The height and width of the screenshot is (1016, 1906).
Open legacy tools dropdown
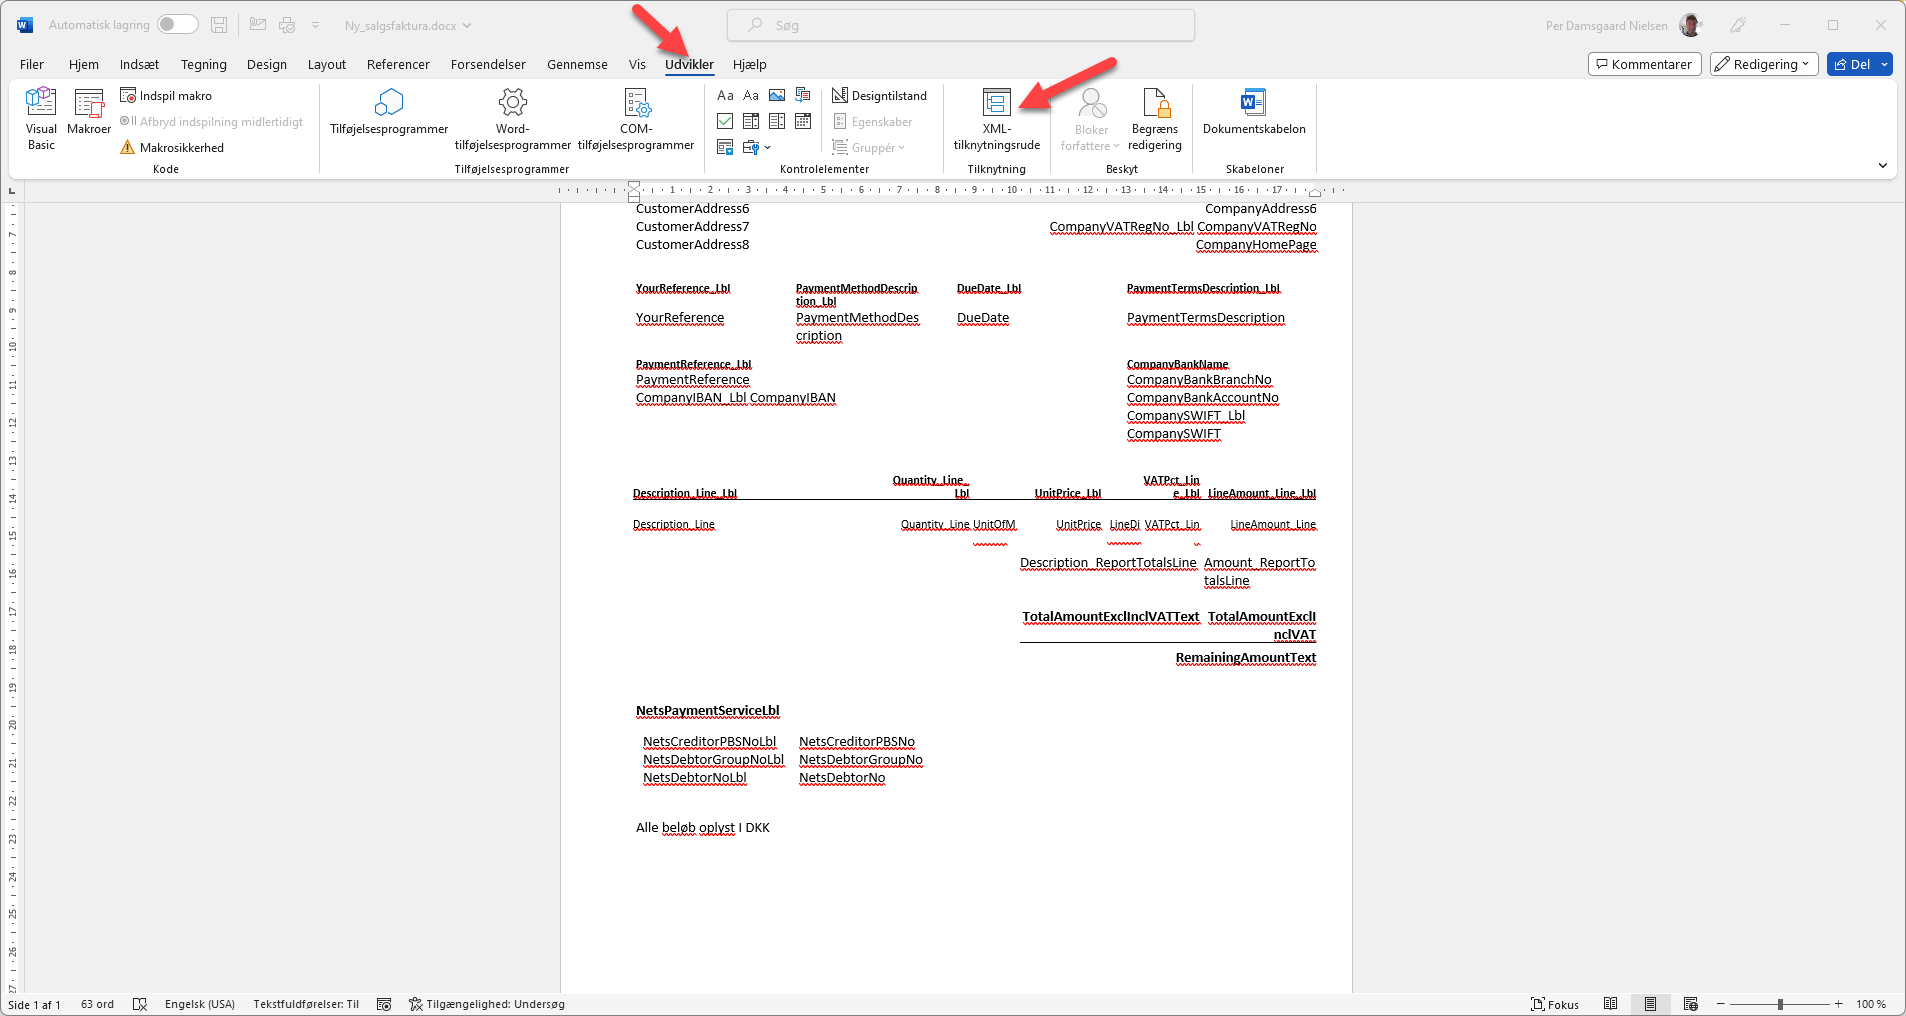[x=757, y=147]
